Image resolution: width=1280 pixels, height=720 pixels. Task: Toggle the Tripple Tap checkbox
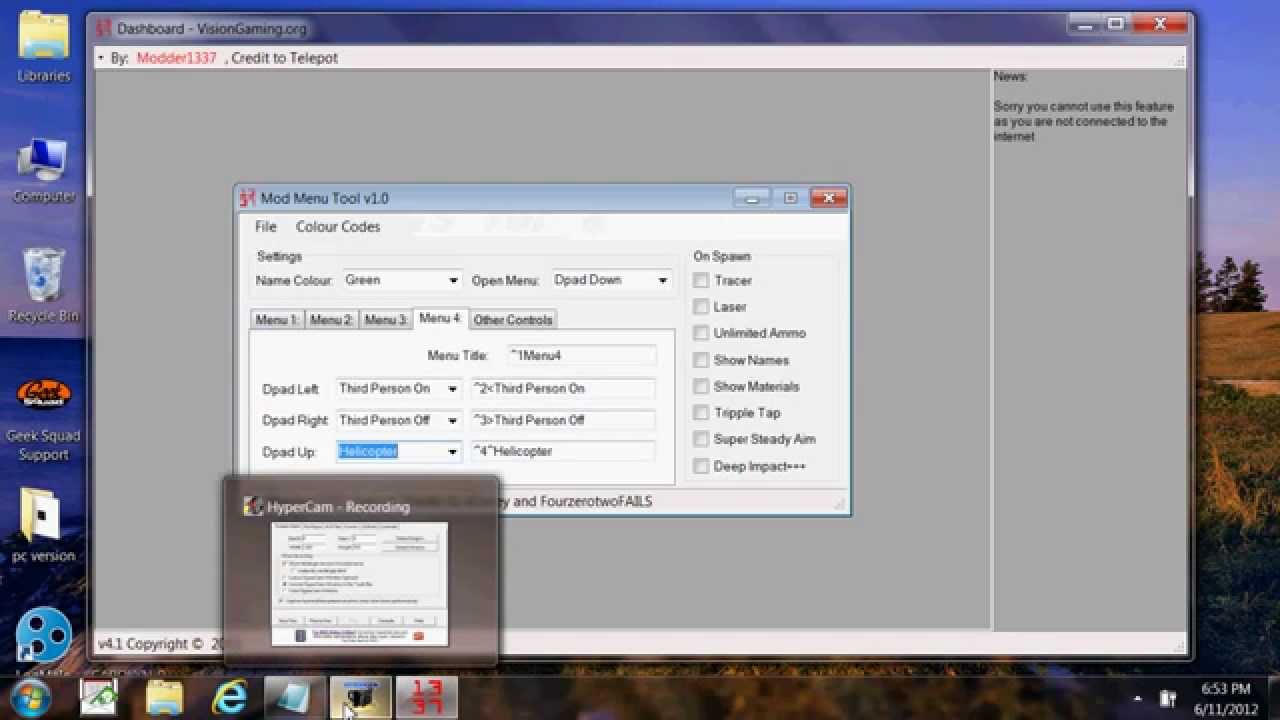pos(702,412)
